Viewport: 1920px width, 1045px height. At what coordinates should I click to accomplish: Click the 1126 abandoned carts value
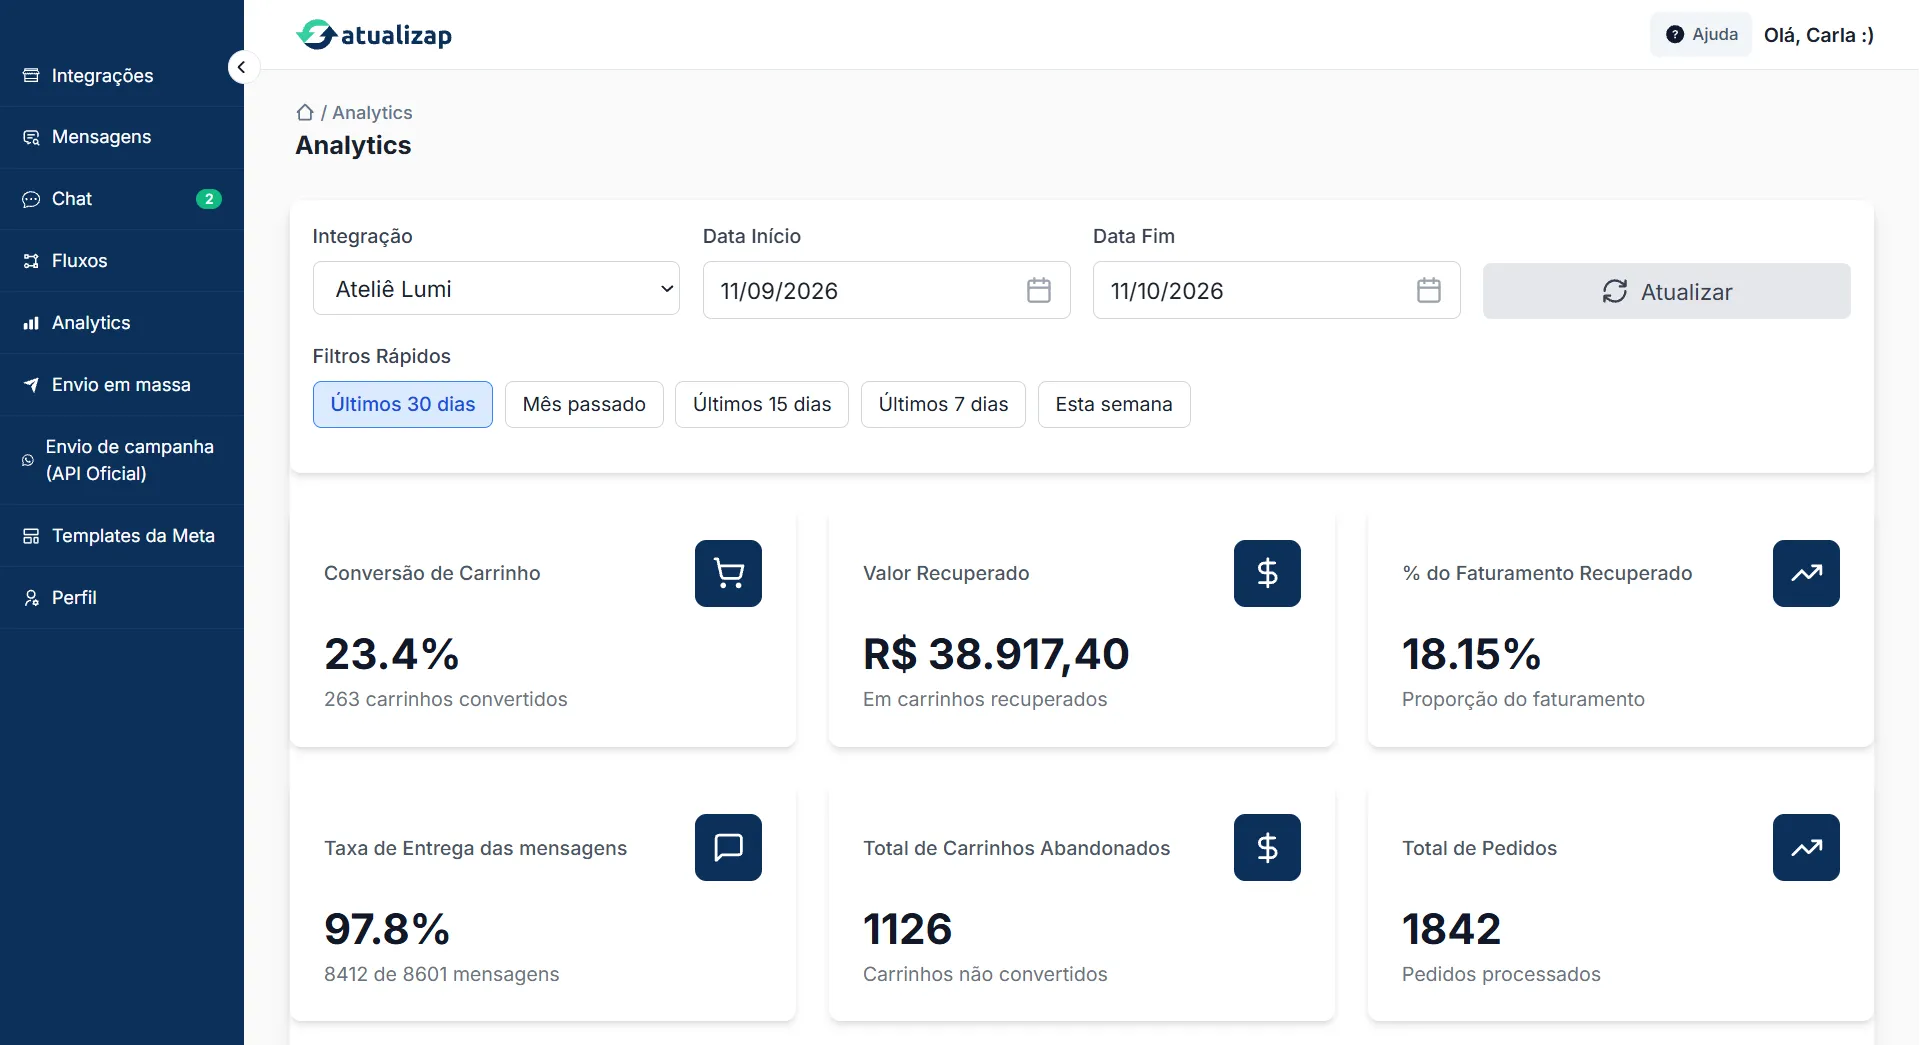(x=907, y=929)
